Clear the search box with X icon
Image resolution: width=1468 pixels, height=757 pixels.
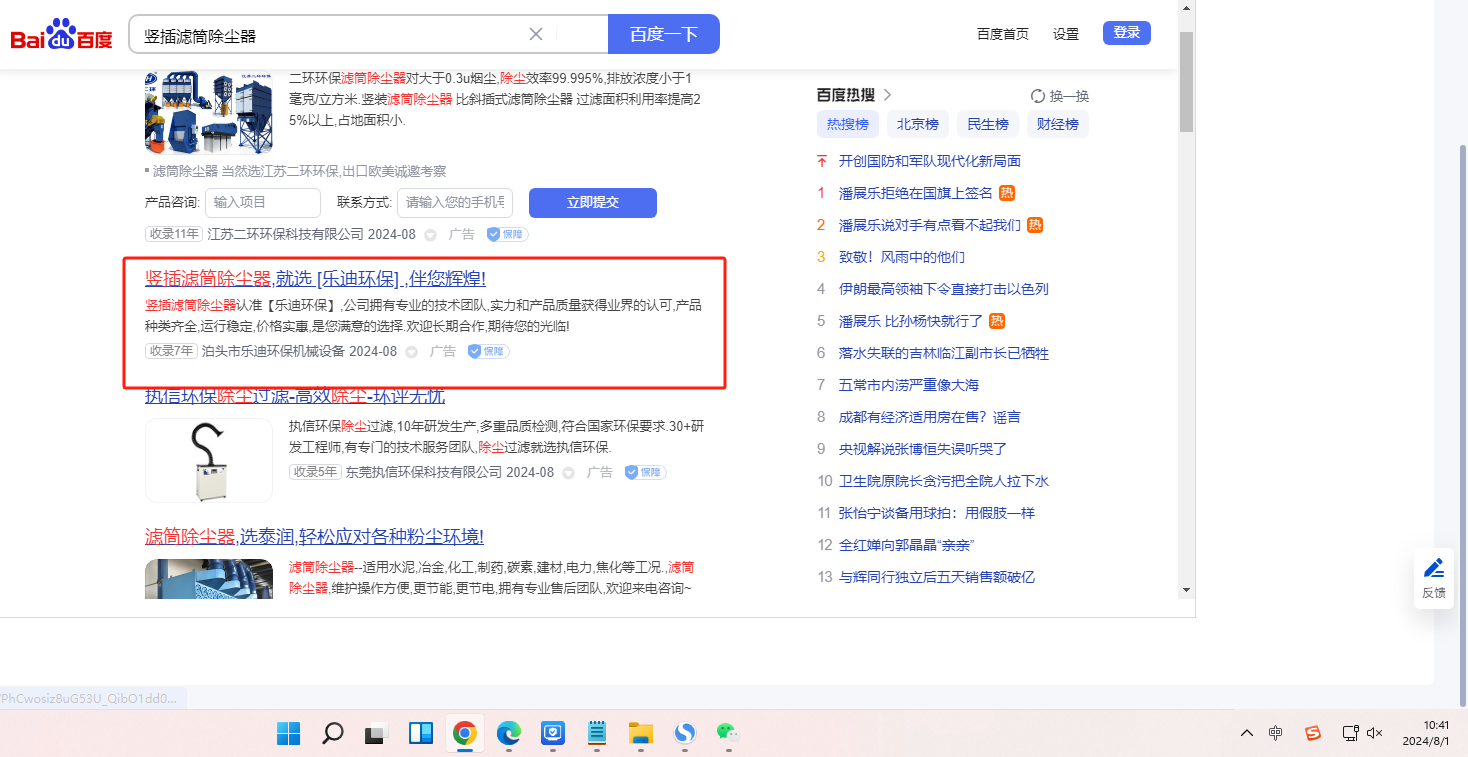pyautogui.click(x=536, y=34)
